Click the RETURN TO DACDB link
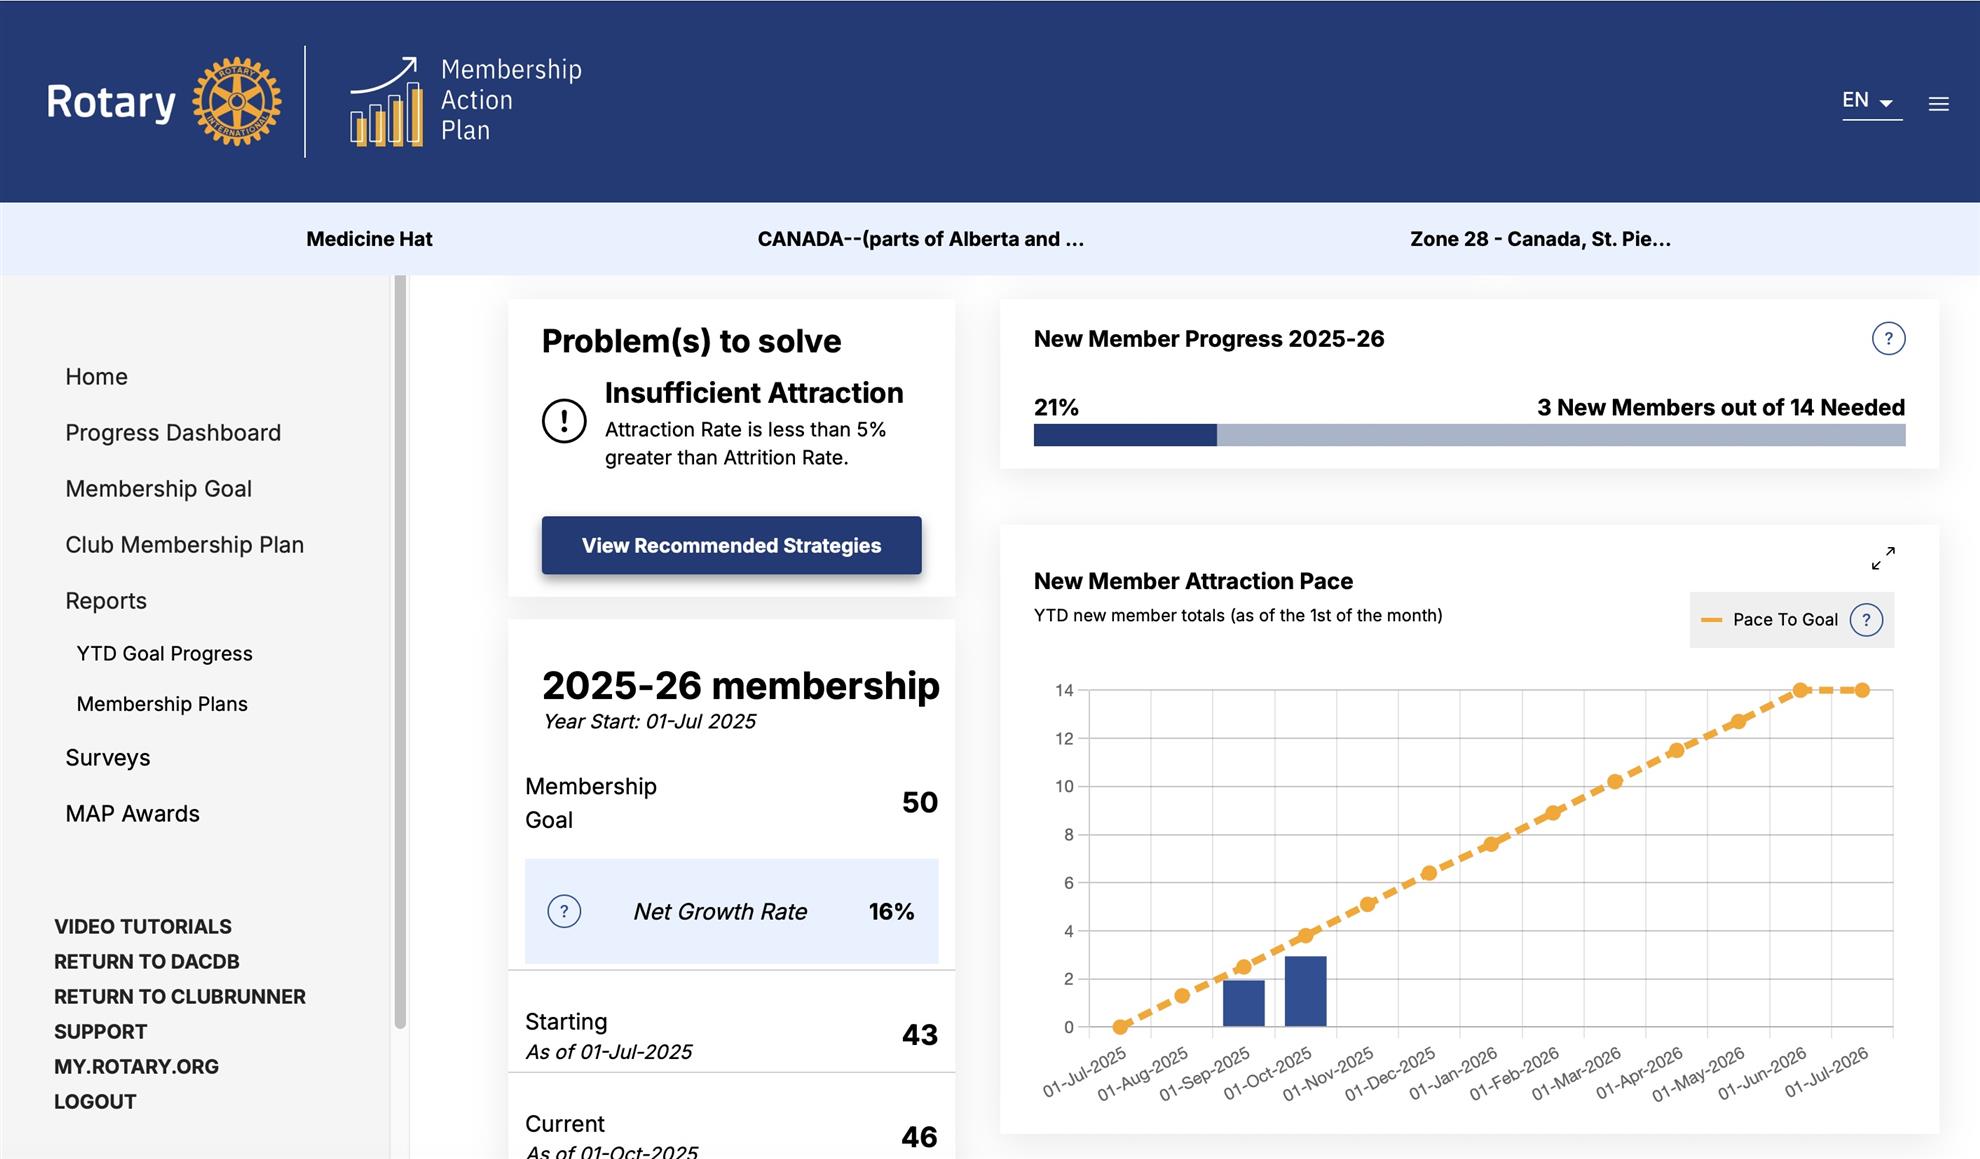Screen dimensions: 1980x1159 146,962
